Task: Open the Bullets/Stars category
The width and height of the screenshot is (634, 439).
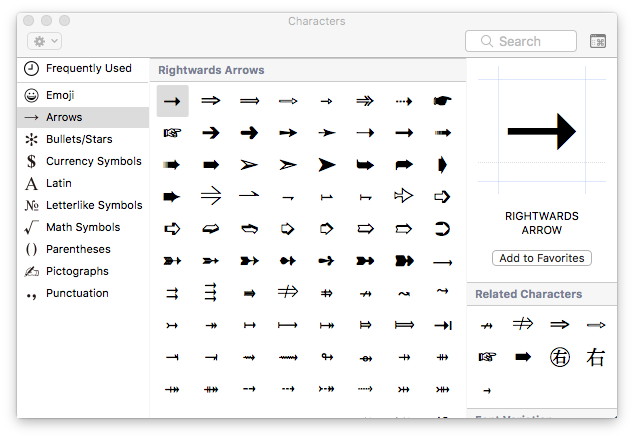Action: 83,139
